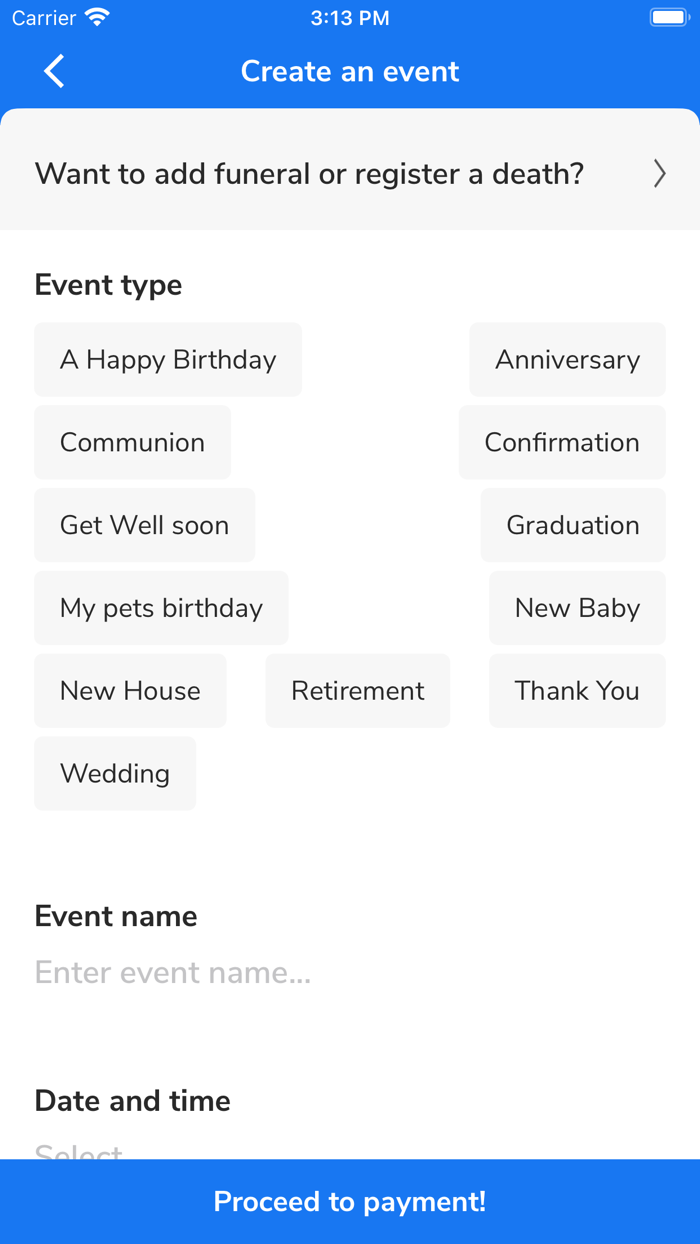Select the Retirement event chip
Image resolution: width=700 pixels, height=1244 pixels.
358,691
